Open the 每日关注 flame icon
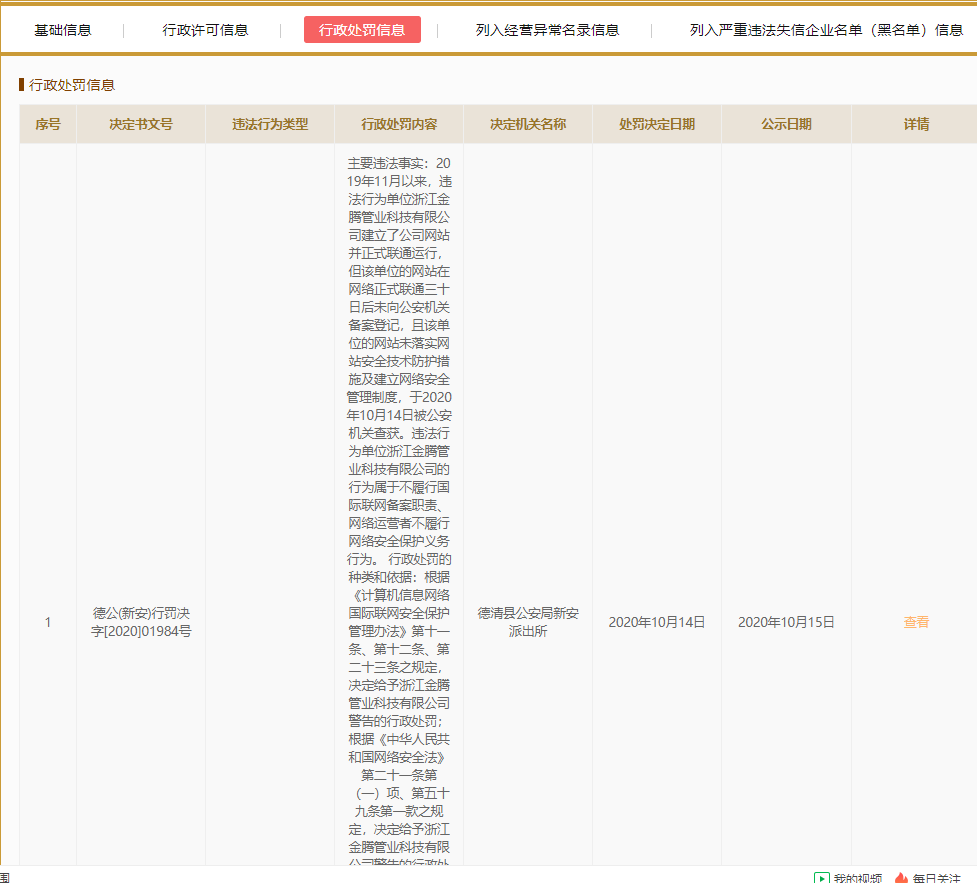977x883 pixels. click(x=901, y=878)
